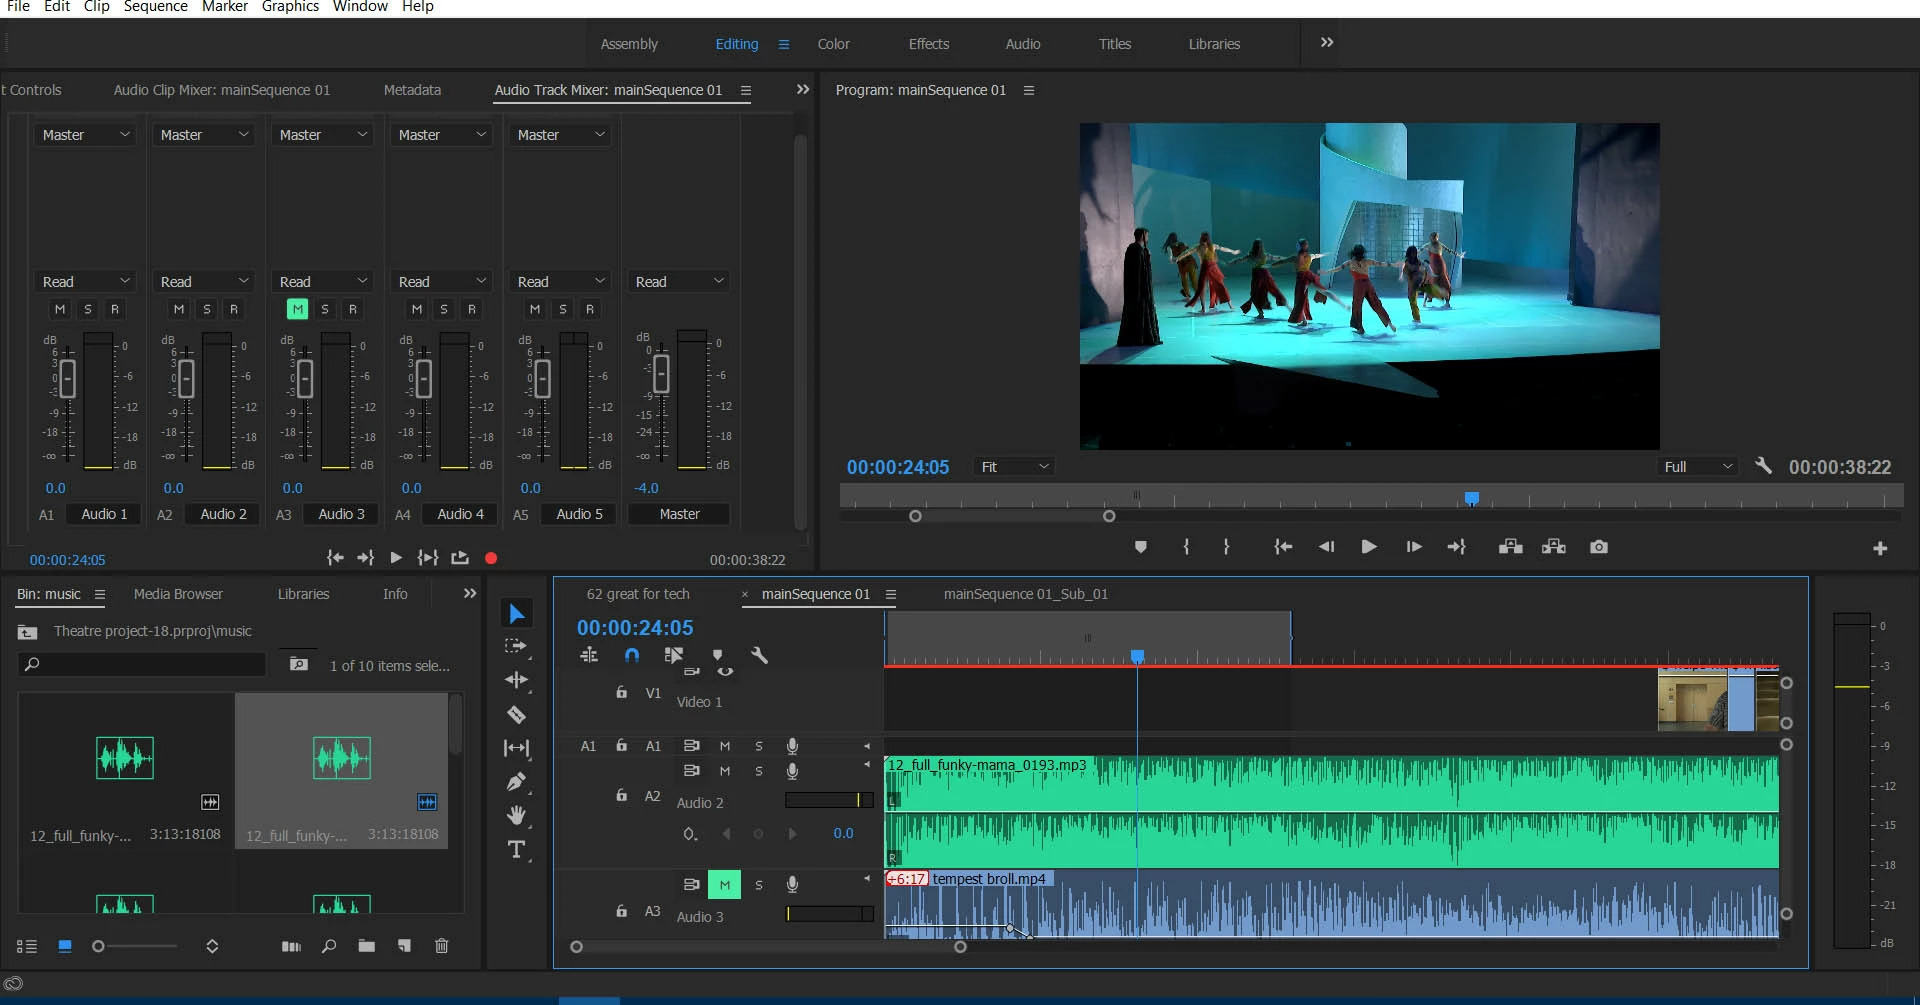Select the Hand tool
1920x1005 pixels.
click(516, 815)
